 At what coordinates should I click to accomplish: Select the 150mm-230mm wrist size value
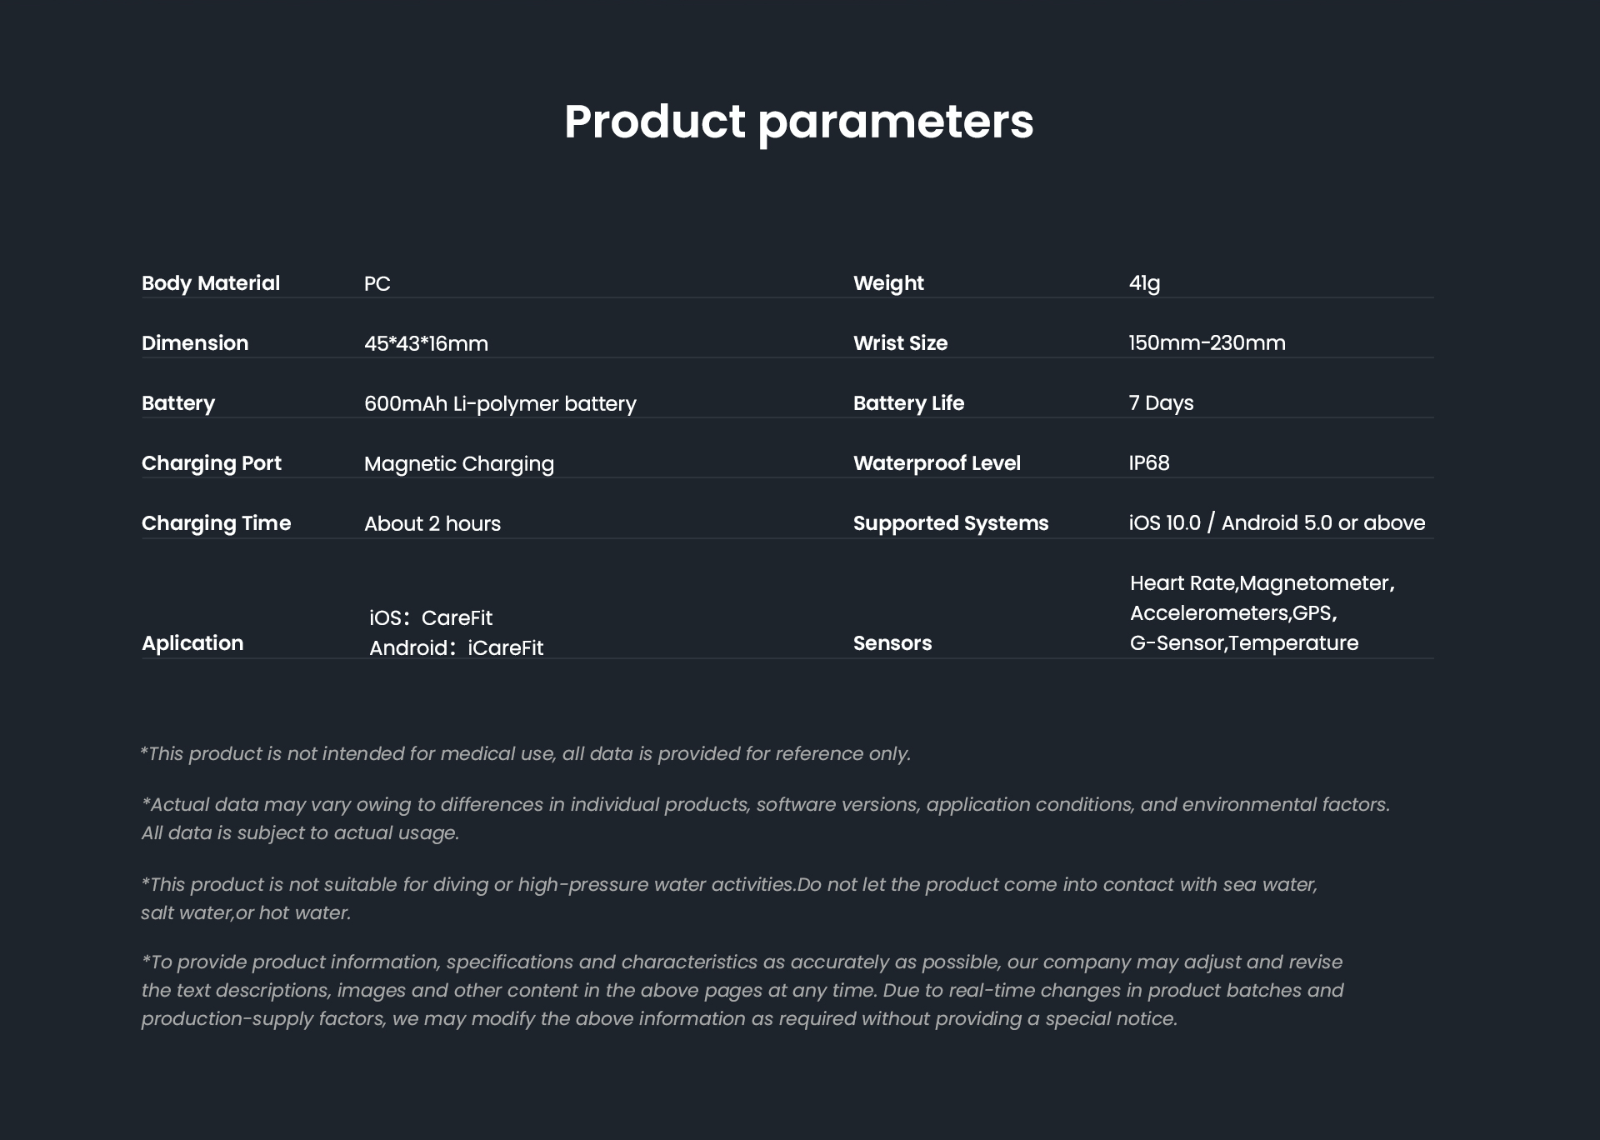click(1207, 343)
